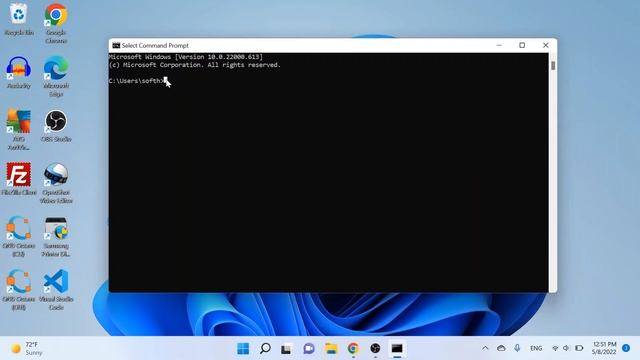Screen dimensions: 640x360
Task: Minimize the Command Prompt window
Action: [x=499, y=45]
